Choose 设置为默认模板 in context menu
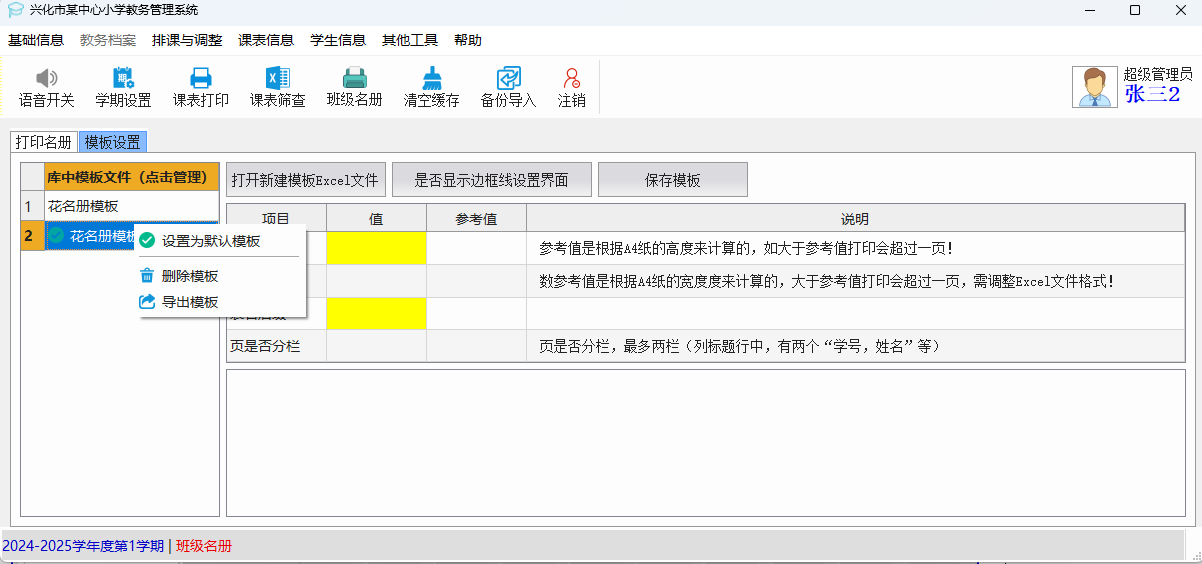The width and height of the screenshot is (1202, 564). pyautogui.click(x=211, y=241)
